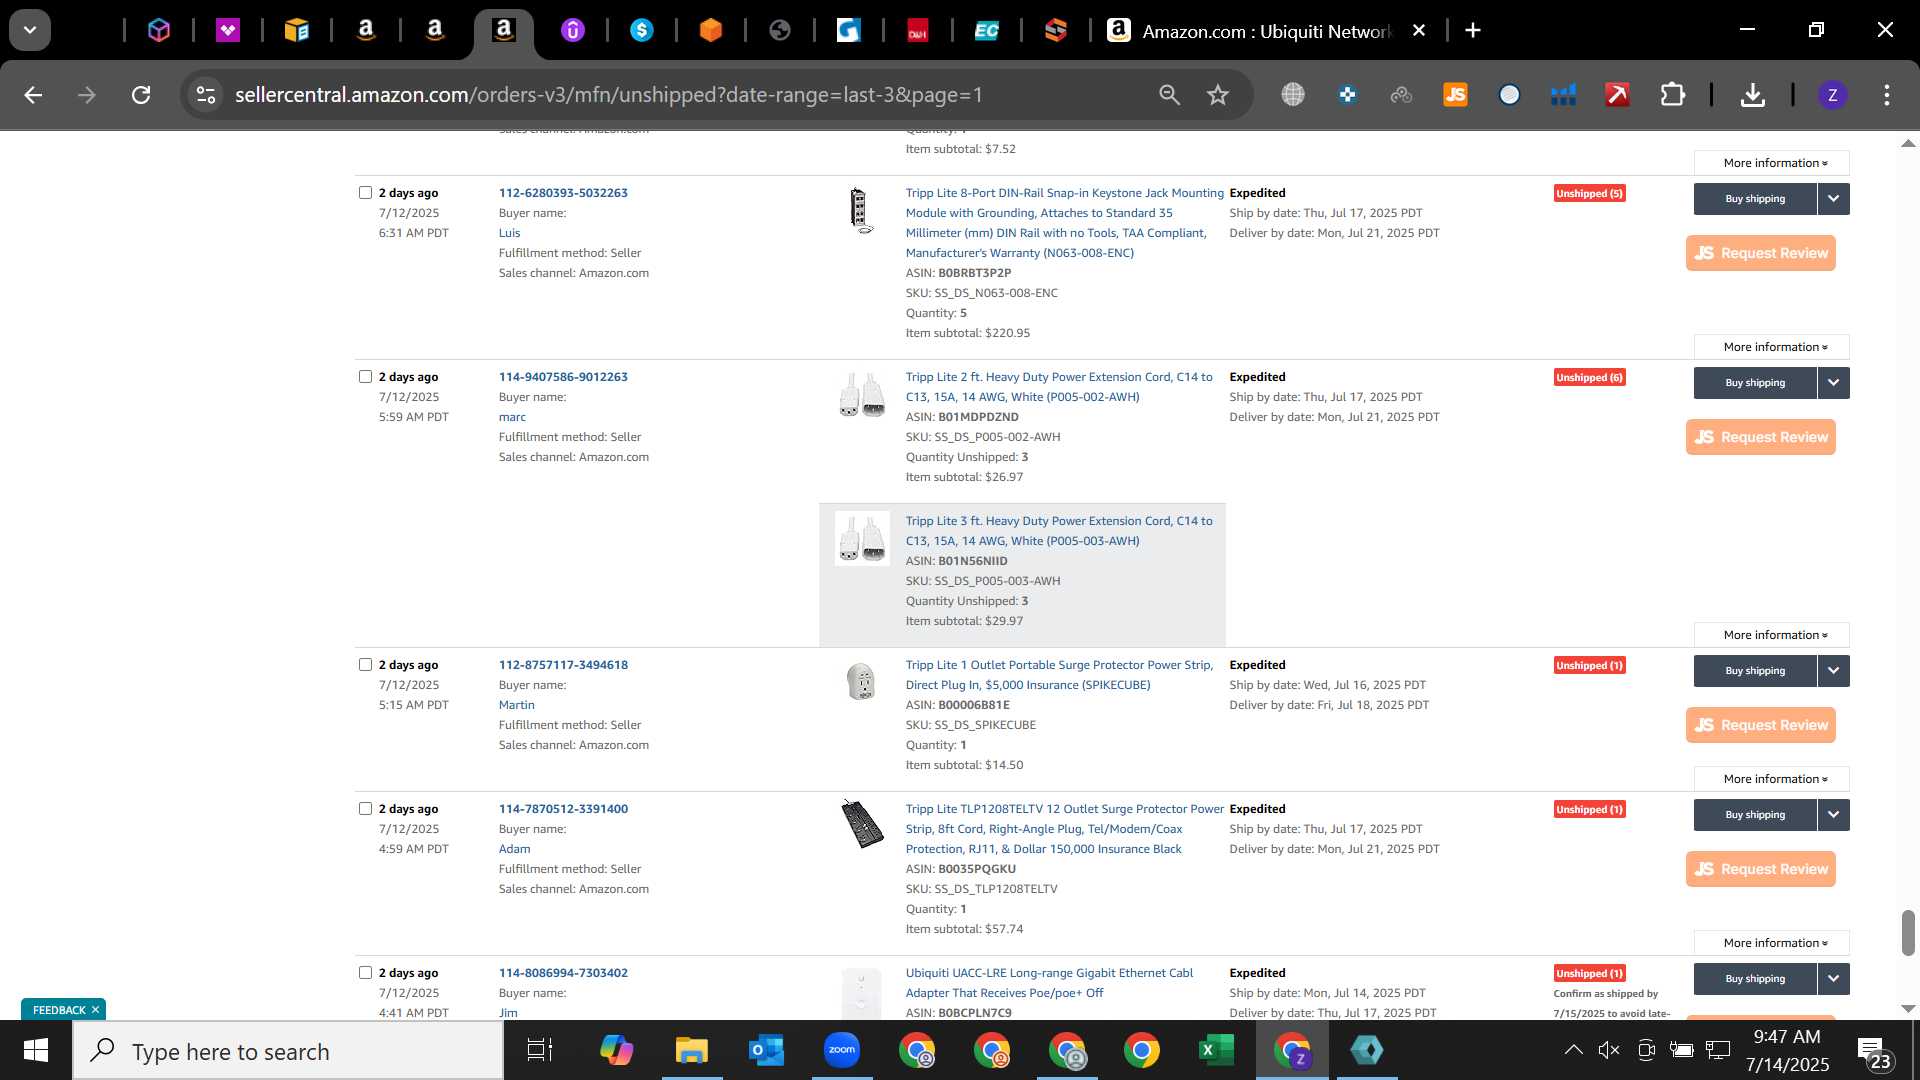The image size is (1920, 1080).
Task: Select order 114-8086994-7303402 checkbox
Action: point(365,973)
